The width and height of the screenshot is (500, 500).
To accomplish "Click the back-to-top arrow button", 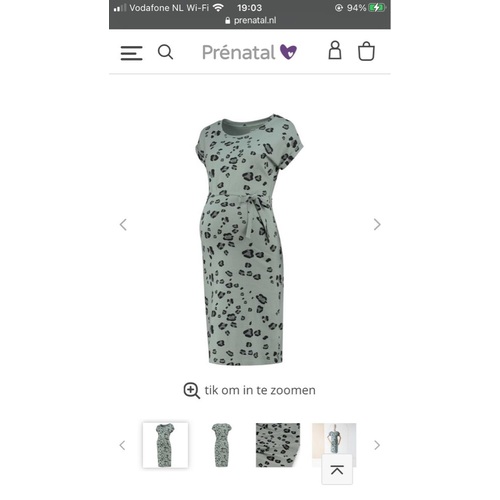I will pyautogui.click(x=337, y=469).
